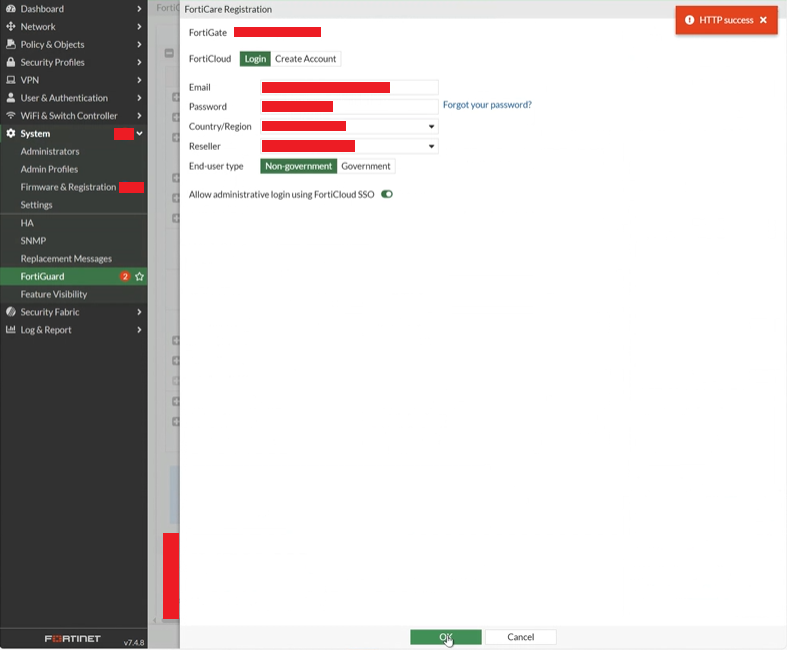Select Non-government end-user type

click(299, 166)
